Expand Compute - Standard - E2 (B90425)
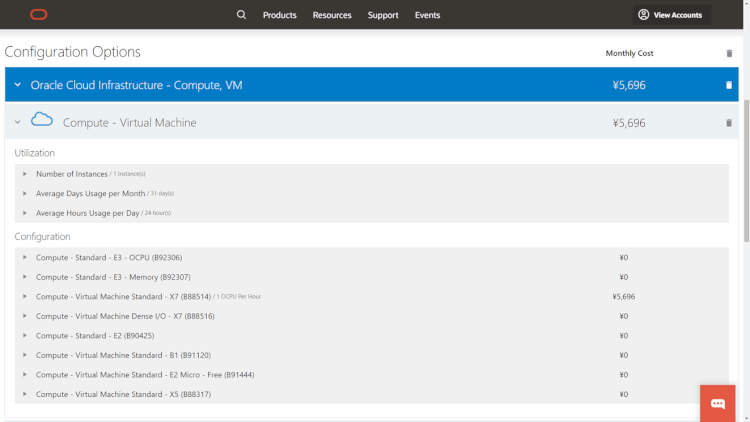Image resolution: width=750 pixels, height=422 pixels. coord(25,336)
